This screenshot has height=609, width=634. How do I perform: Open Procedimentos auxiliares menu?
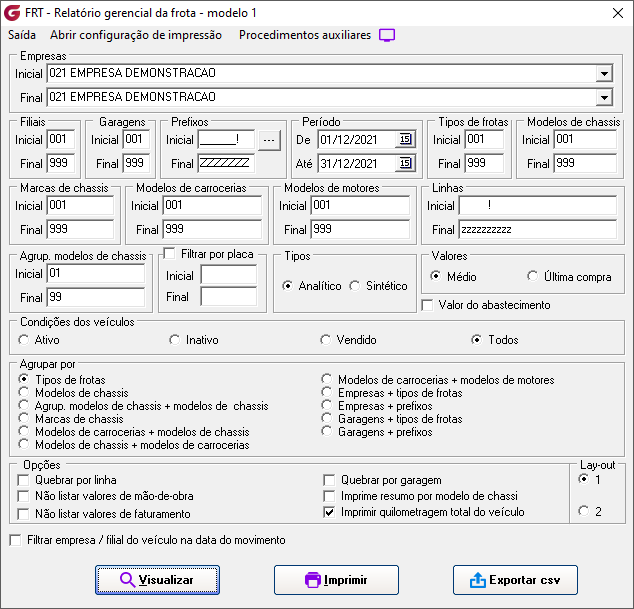305,35
